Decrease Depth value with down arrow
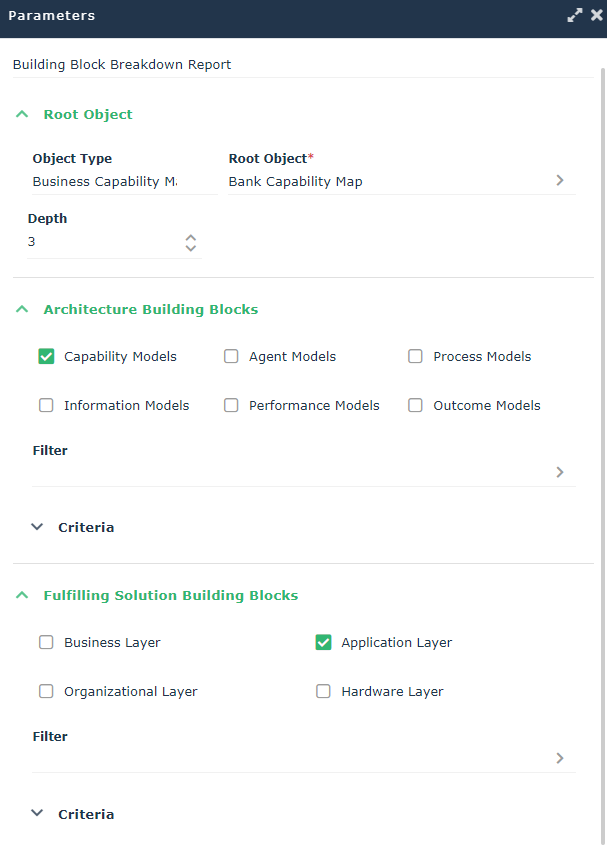 pyautogui.click(x=191, y=248)
